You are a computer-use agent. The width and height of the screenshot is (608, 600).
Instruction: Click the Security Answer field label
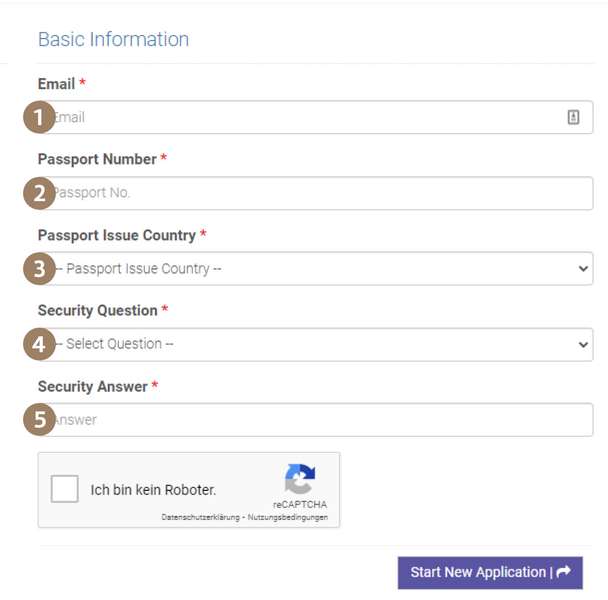pyautogui.click(x=93, y=386)
